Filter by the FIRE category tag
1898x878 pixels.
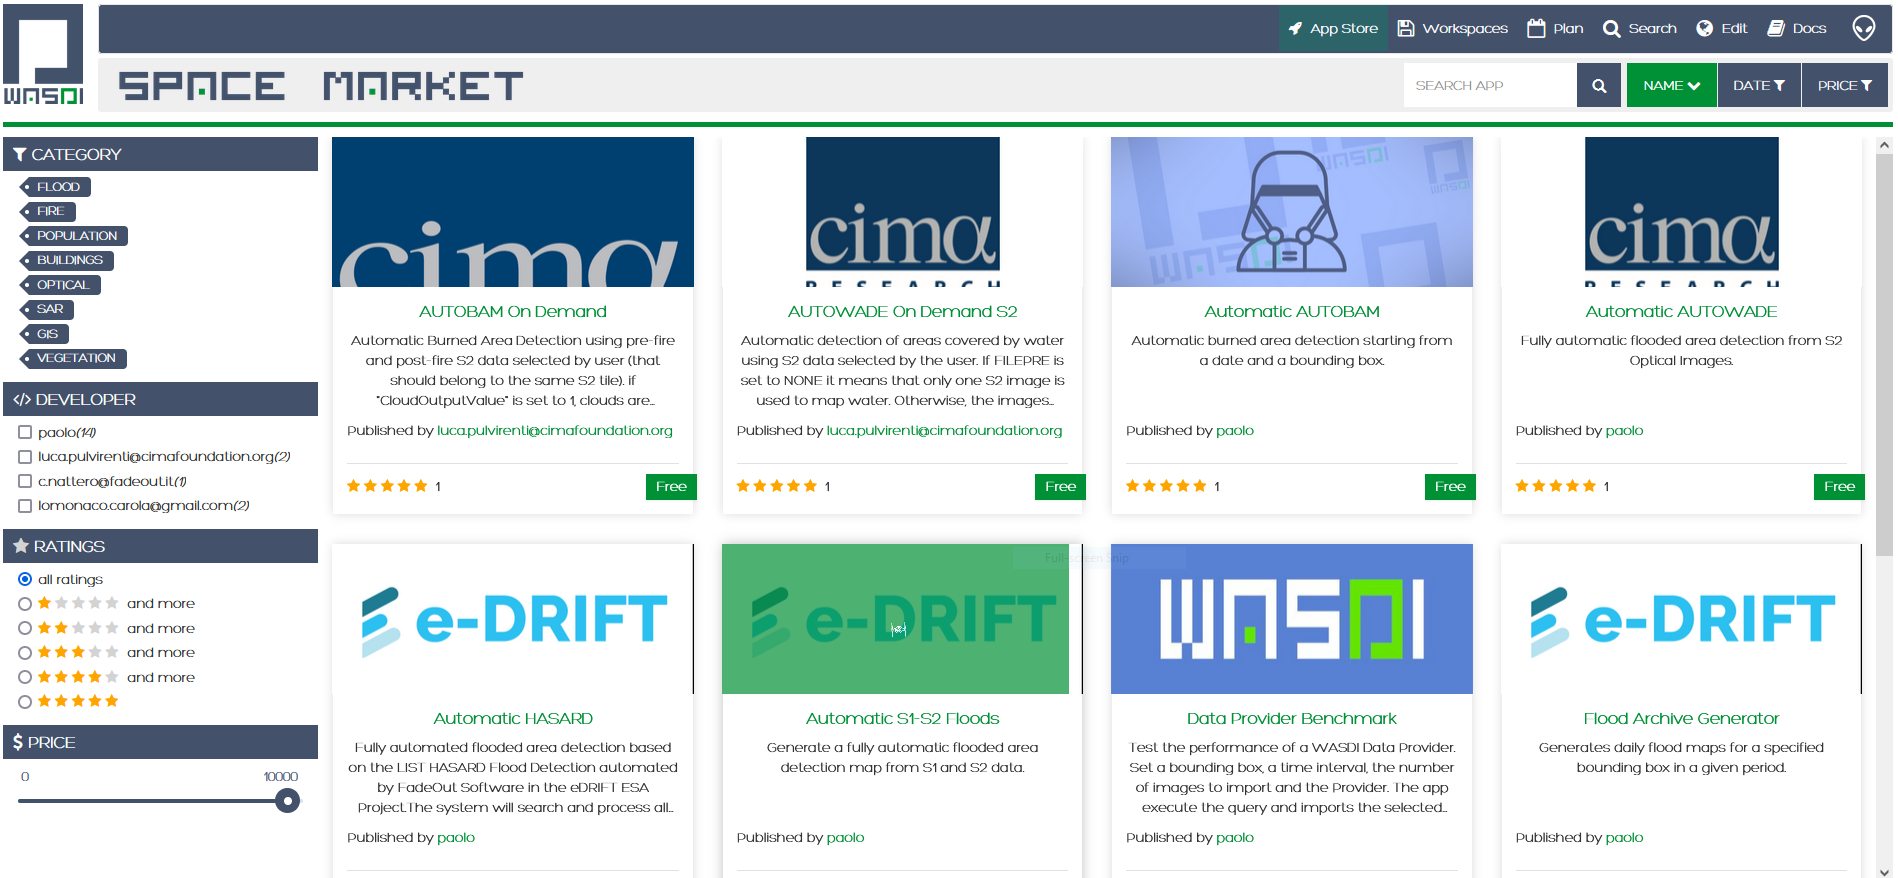[x=48, y=211]
